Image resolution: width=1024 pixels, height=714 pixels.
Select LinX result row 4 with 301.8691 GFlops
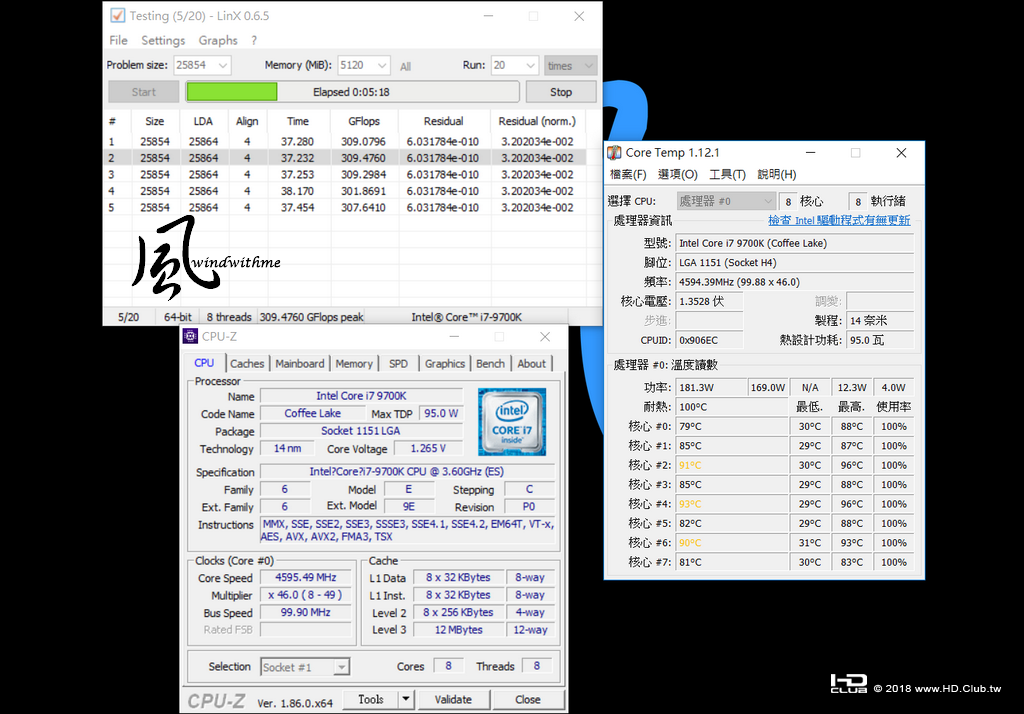344,191
